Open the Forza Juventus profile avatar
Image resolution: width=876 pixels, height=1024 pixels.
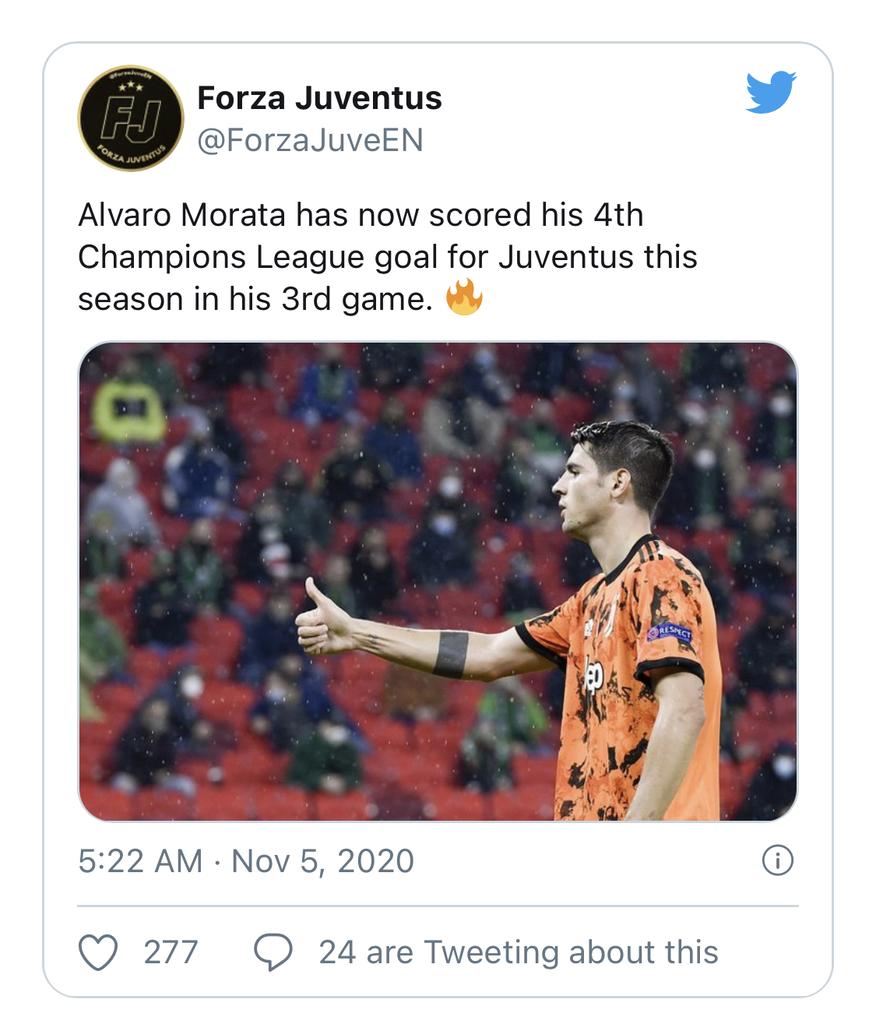click(131, 118)
